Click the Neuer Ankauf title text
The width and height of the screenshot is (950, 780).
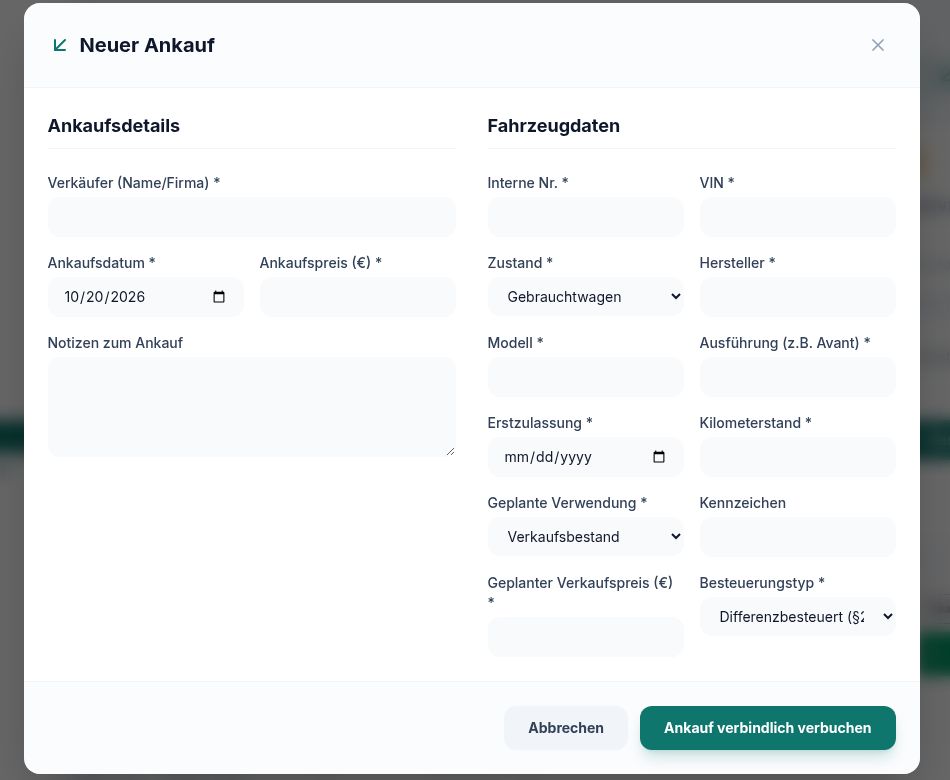147,45
